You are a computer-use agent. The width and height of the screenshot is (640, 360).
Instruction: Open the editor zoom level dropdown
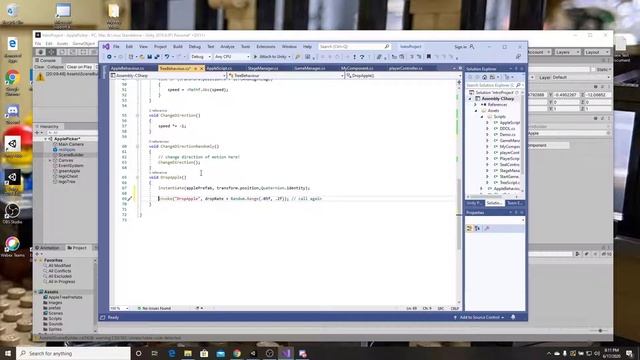(x=119, y=308)
